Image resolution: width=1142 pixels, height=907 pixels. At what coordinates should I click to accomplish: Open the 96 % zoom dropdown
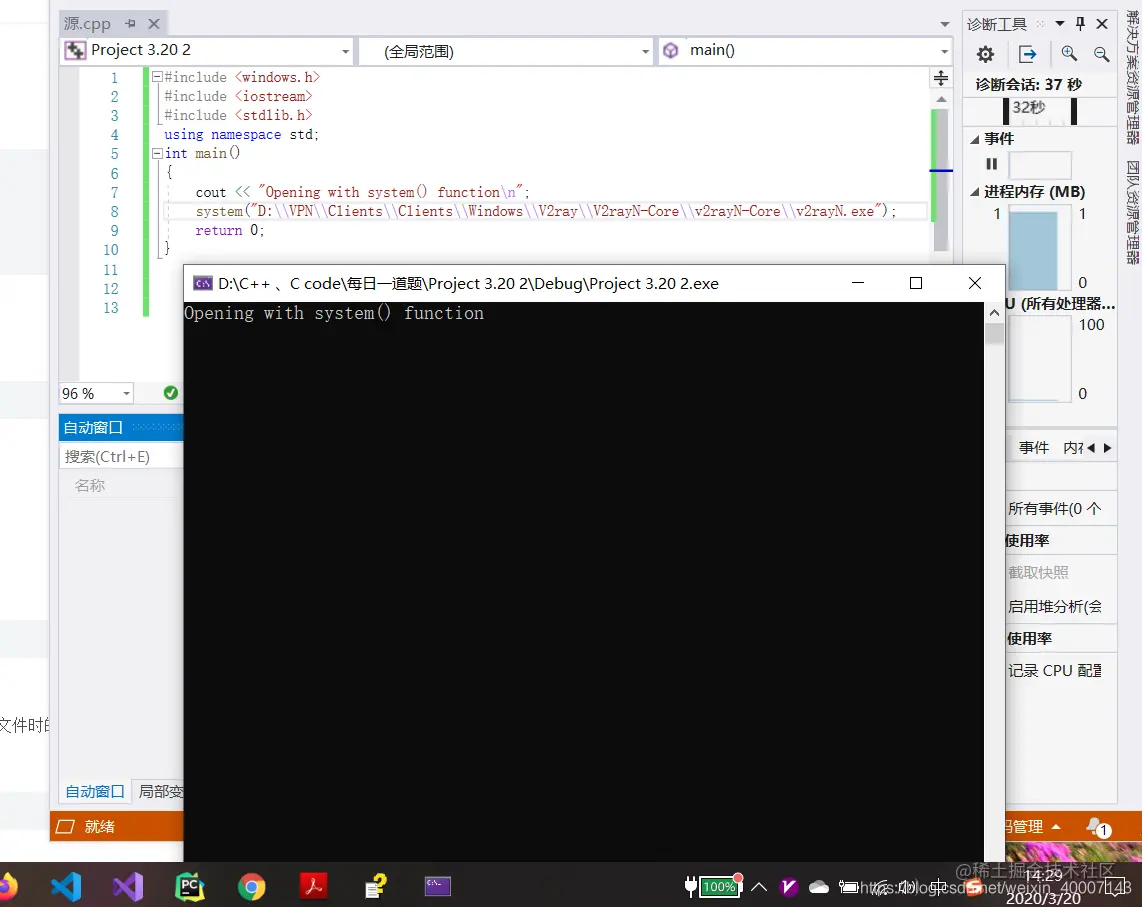[126, 393]
